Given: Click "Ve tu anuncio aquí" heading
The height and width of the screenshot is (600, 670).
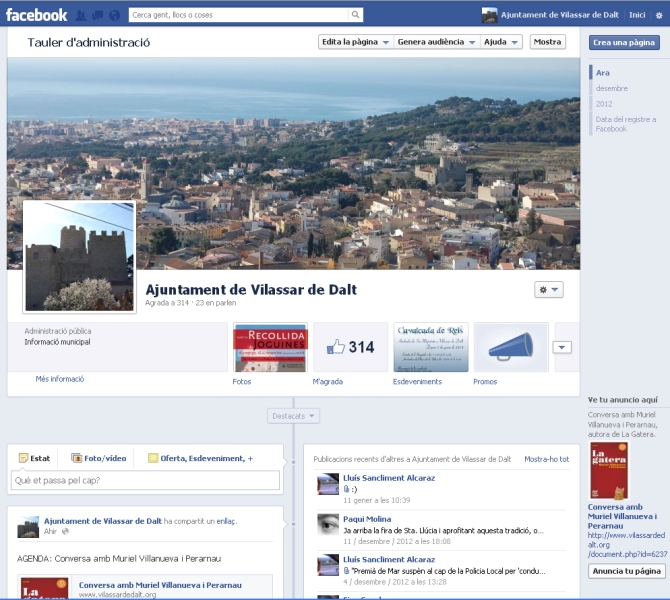Looking at the screenshot, I should coord(623,400).
